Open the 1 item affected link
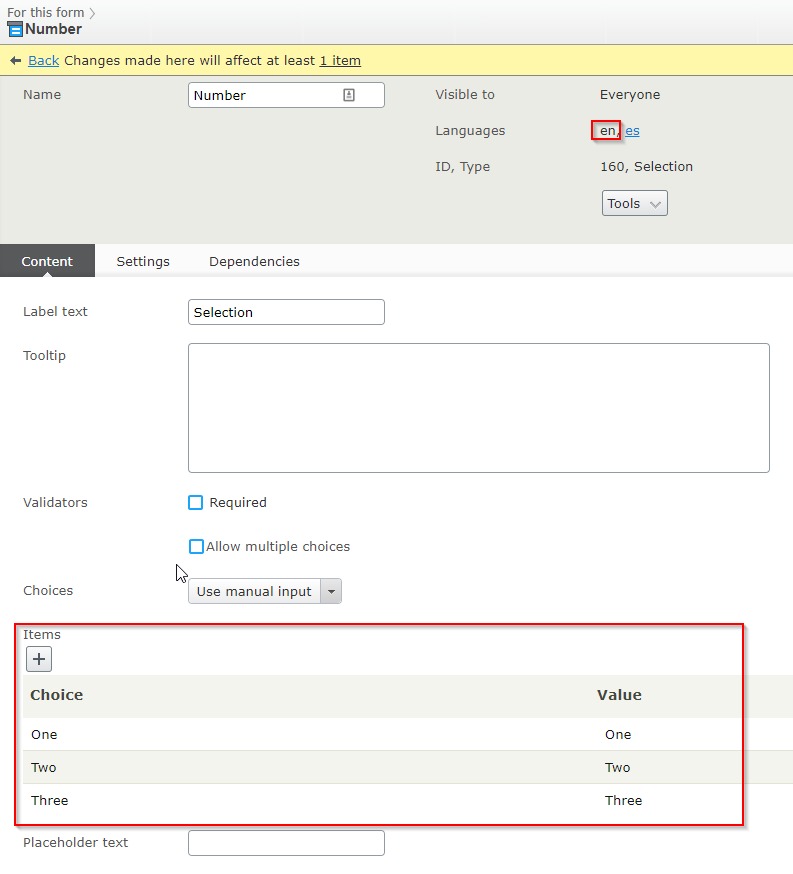Viewport: 793px width, 874px height. [x=340, y=61]
